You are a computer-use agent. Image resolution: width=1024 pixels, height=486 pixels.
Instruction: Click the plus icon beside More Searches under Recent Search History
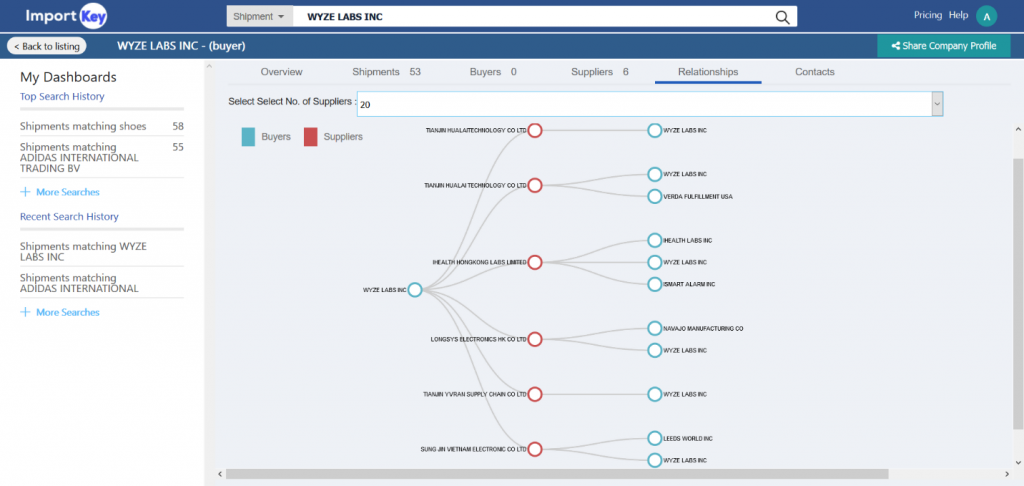point(25,312)
